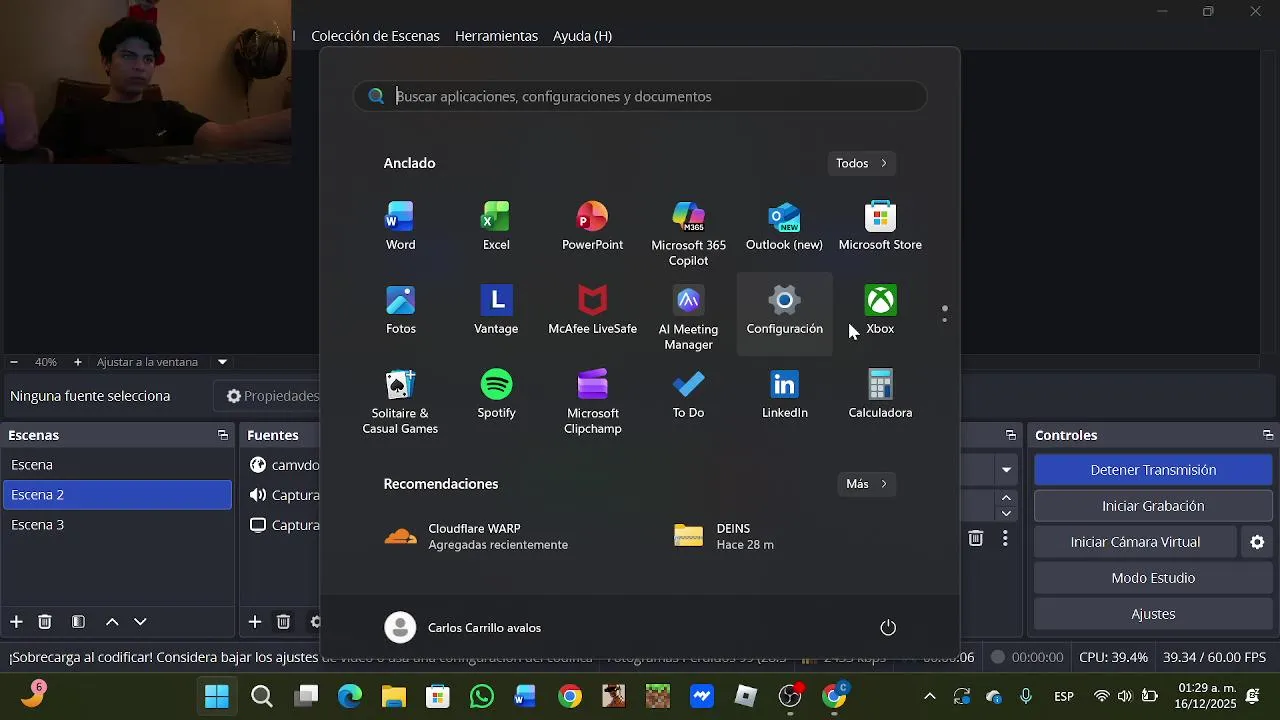Screen dimensions: 1280x720
Task: Enable Modo Estudio
Action: pyautogui.click(x=1153, y=578)
